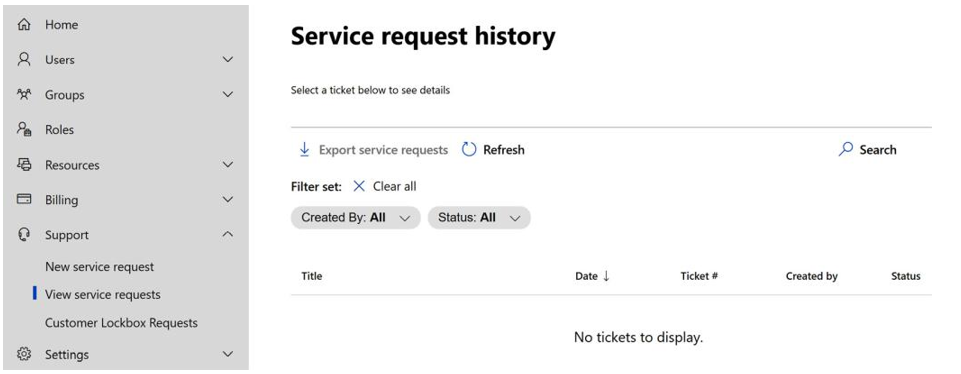Viewport: 961px width, 374px height.
Task: Click the Users person icon
Action: [24, 59]
